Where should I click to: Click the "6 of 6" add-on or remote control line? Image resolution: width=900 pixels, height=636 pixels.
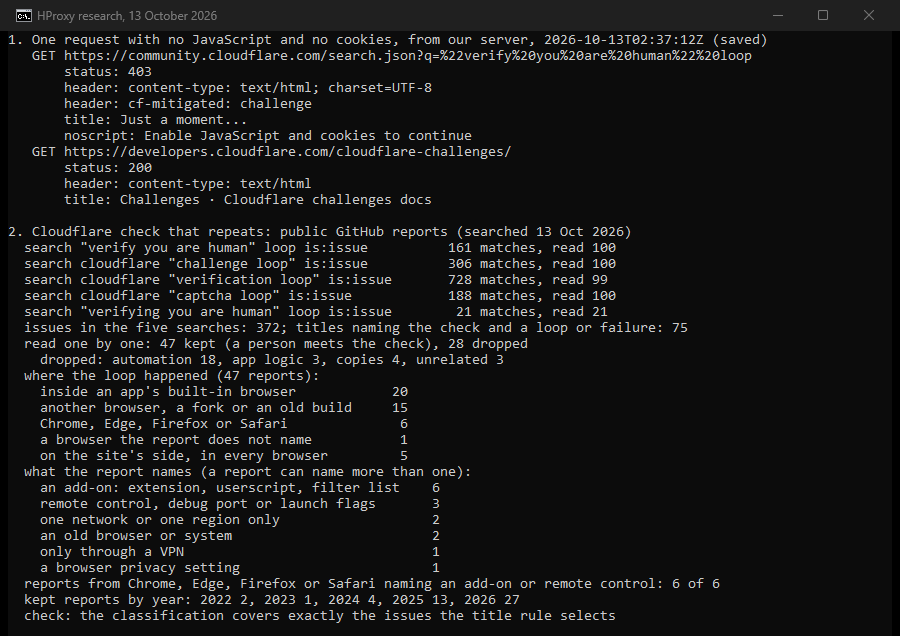pos(372,584)
